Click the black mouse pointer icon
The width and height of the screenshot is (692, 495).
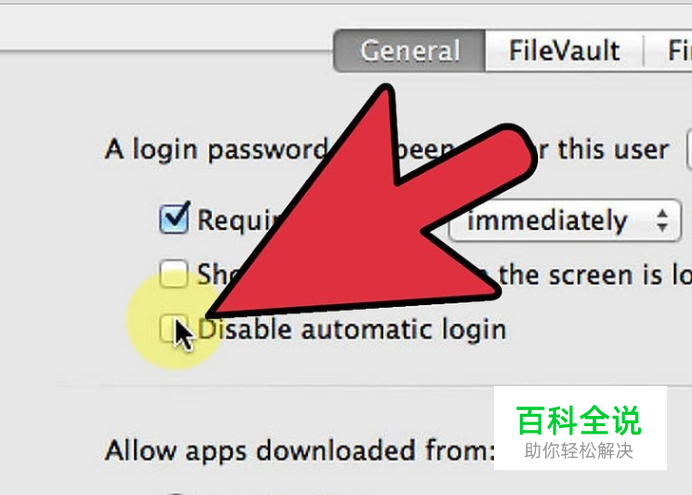coord(183,335)
